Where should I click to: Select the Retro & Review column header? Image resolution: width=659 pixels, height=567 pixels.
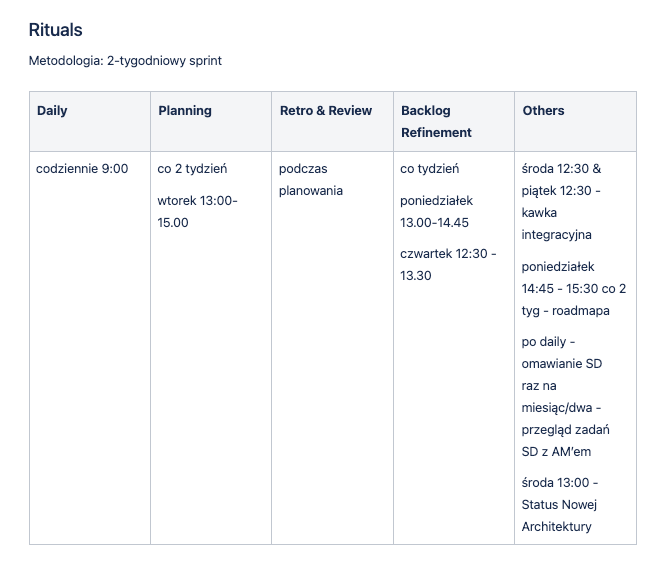pos(325,111)
